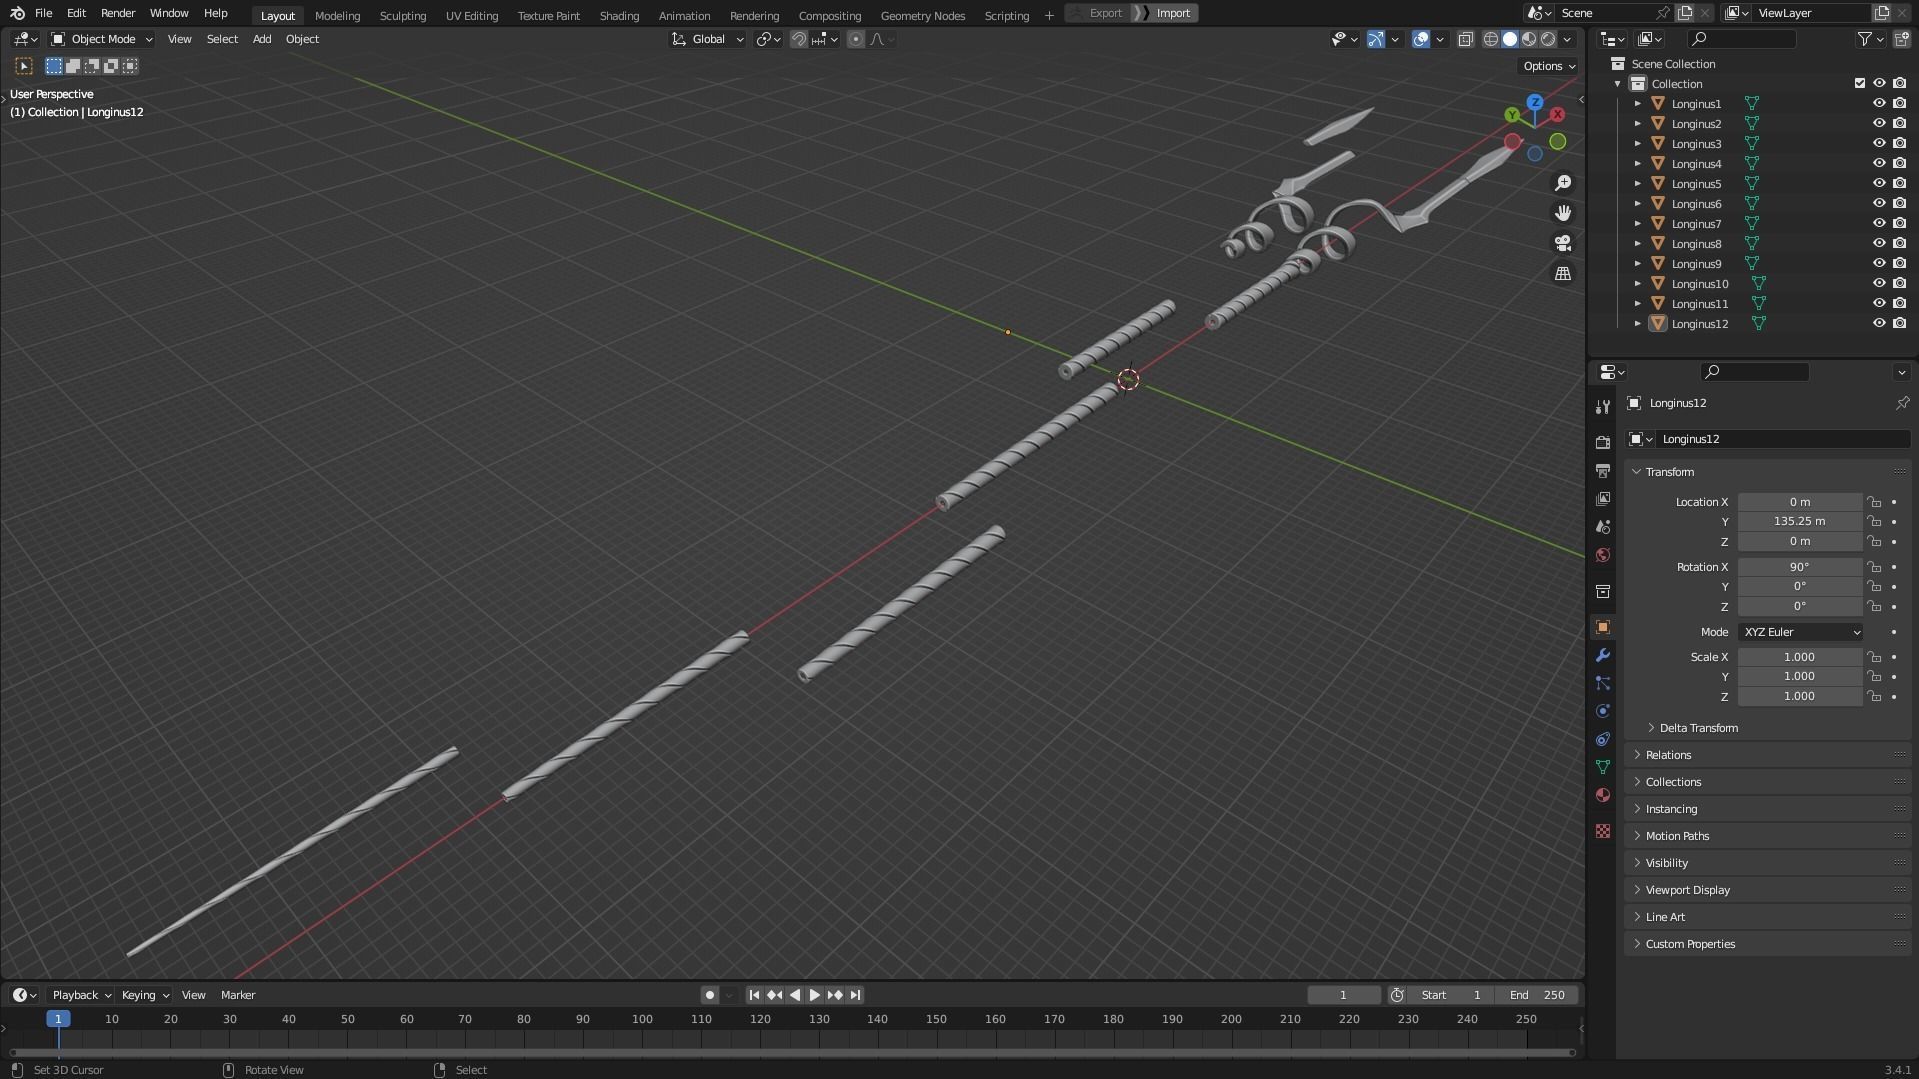Screen dimensions: 1919x1079
Task: Open the Scene properties tab
Action: 1603,526
